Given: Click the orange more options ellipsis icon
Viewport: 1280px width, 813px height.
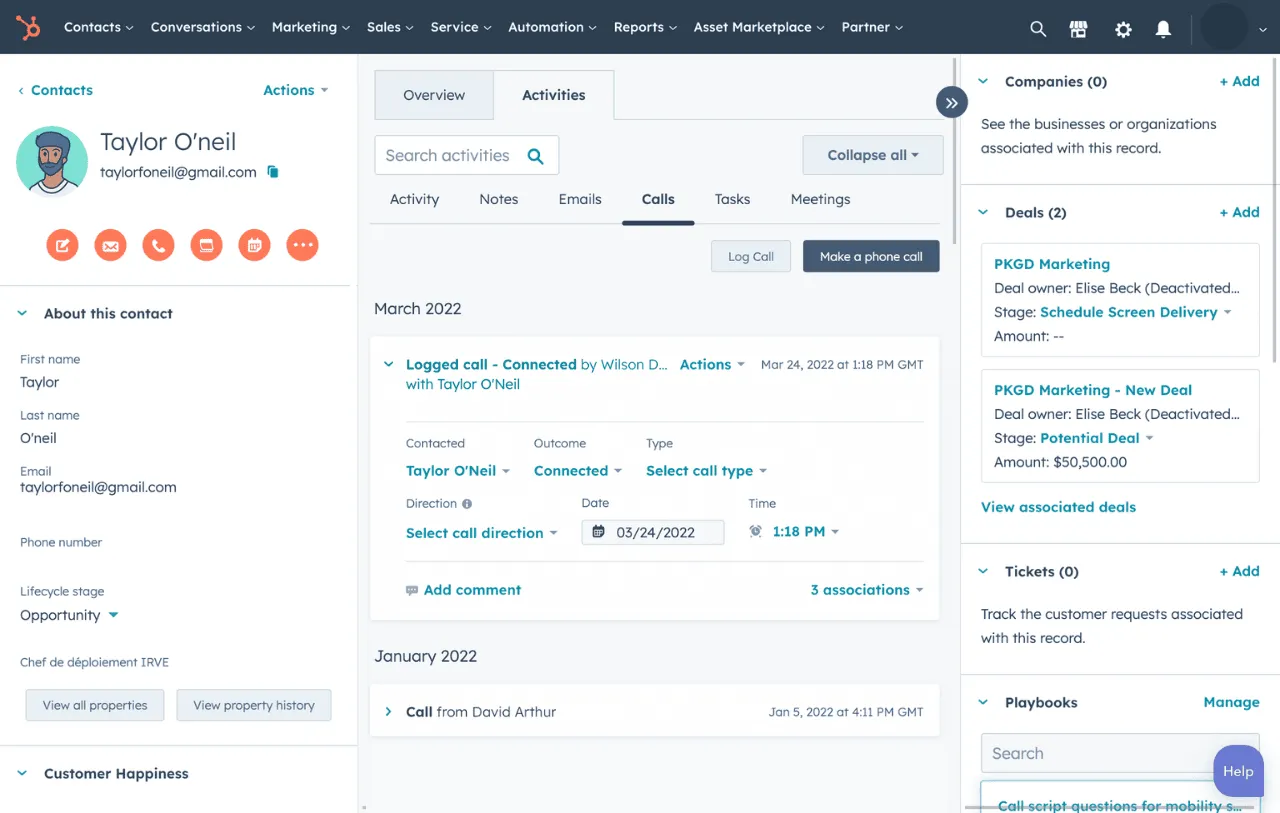Looking at the screenshot, I should click(302, 245).
